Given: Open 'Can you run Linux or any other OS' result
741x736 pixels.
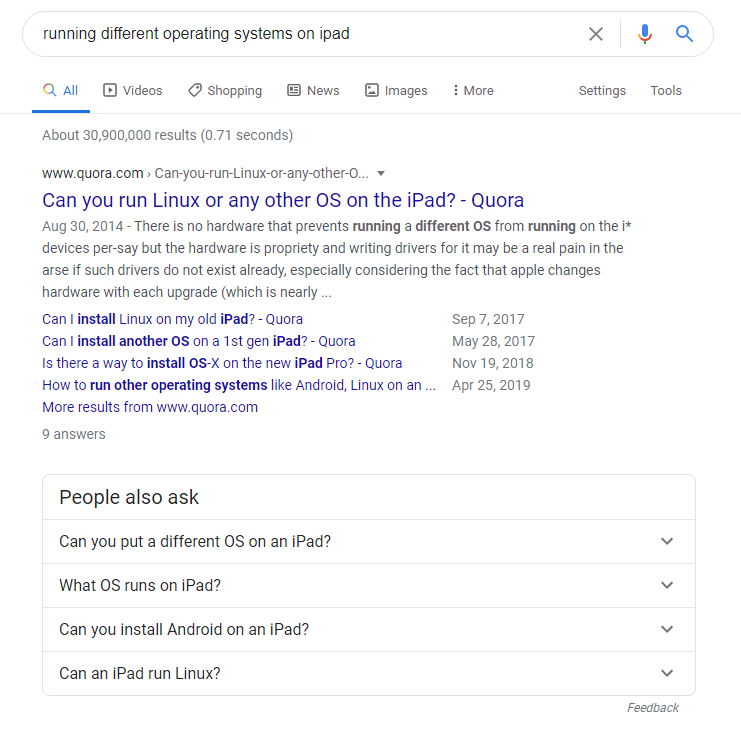Looking at the screenshot, I should (283, 200).
